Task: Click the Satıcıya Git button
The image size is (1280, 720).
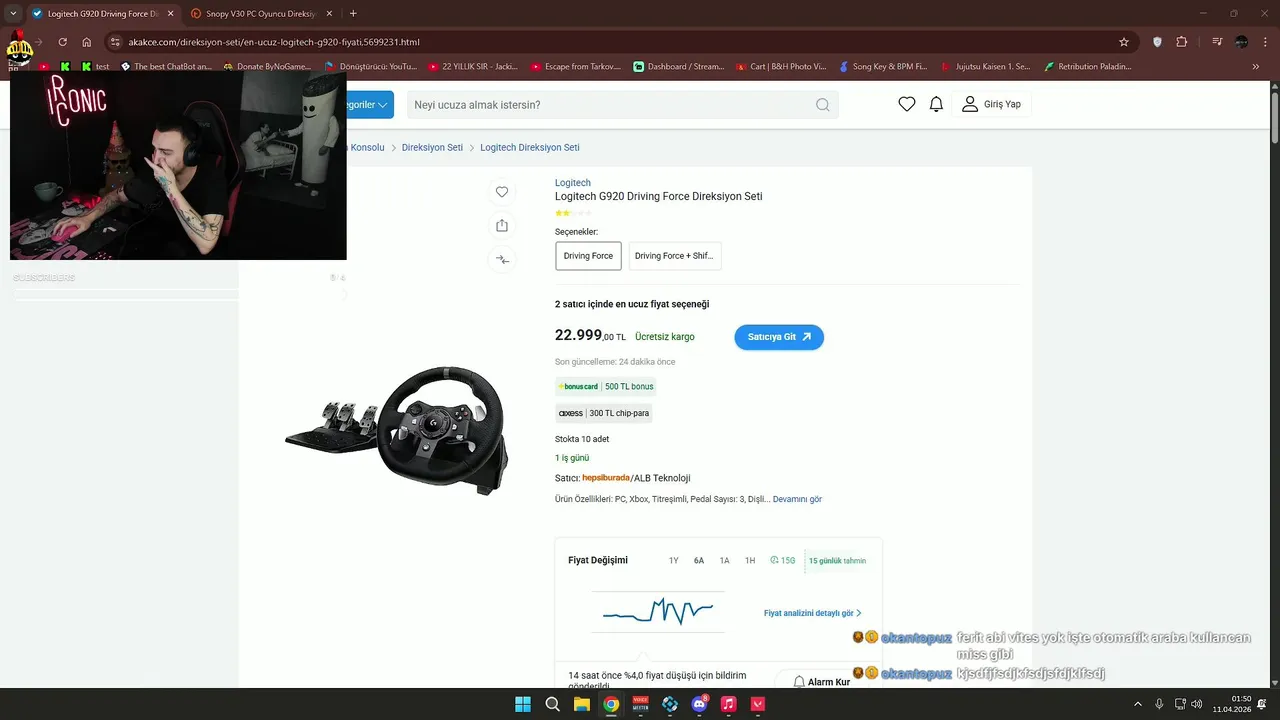Action: 779,337
